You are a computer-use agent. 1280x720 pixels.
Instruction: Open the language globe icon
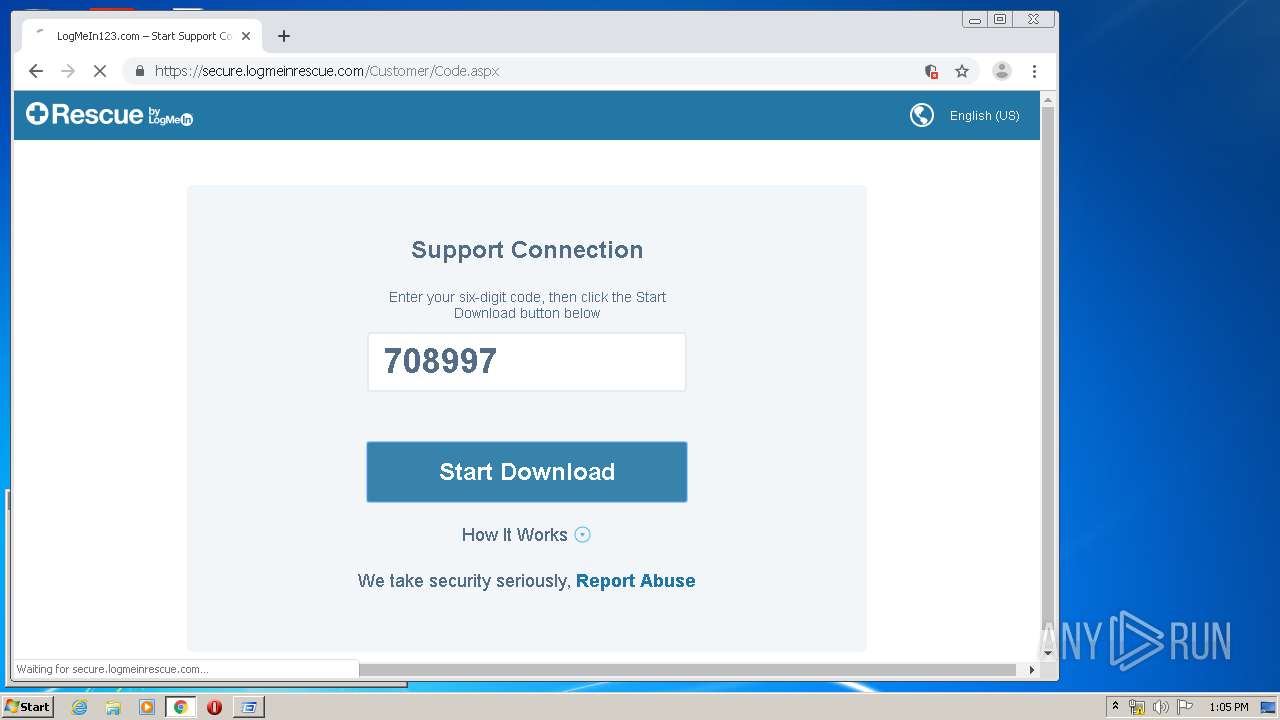(x=922, y=115)
